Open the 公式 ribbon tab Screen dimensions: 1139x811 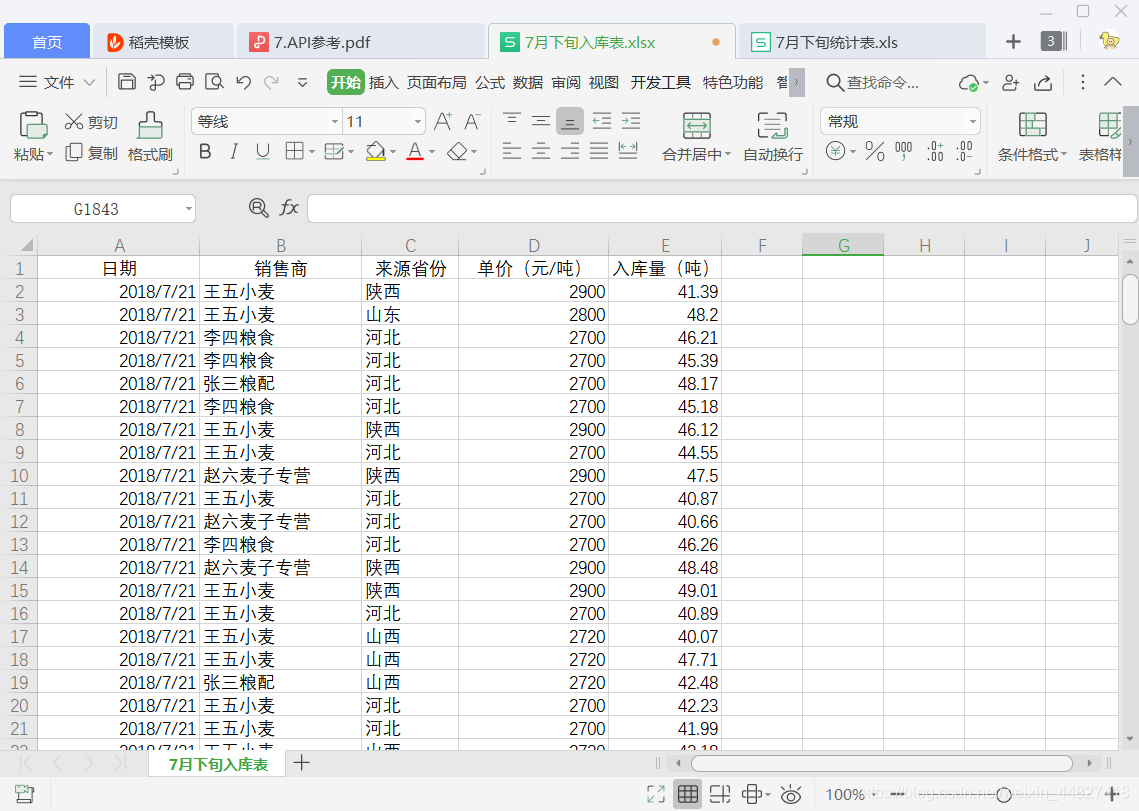490,82
